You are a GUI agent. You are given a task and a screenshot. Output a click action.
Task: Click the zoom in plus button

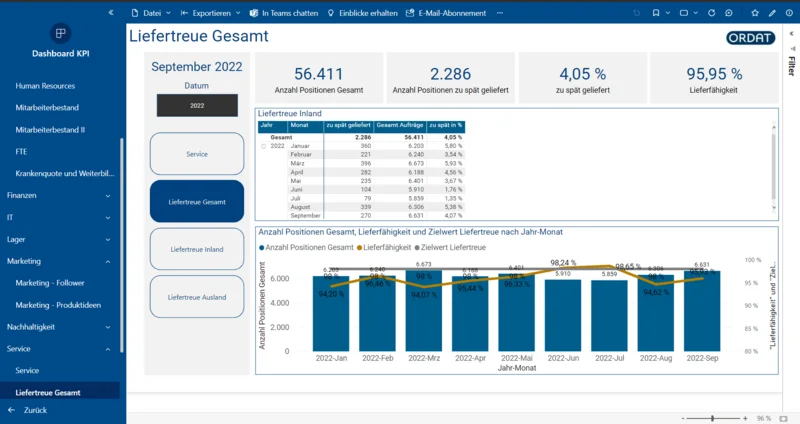745,418
